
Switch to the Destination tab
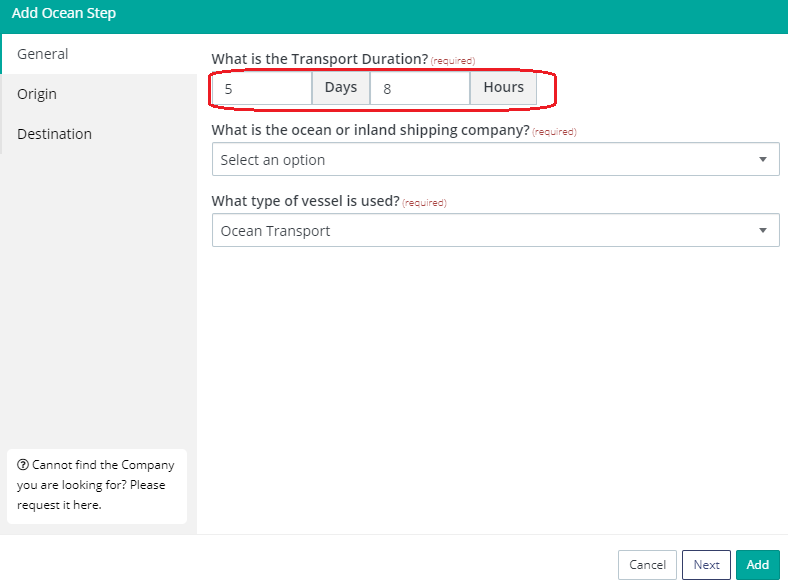(99, 134)
